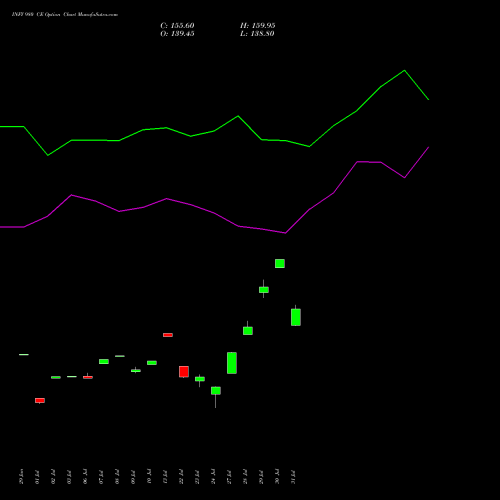Select the '30 Jul' date axis label

(277, 477)
